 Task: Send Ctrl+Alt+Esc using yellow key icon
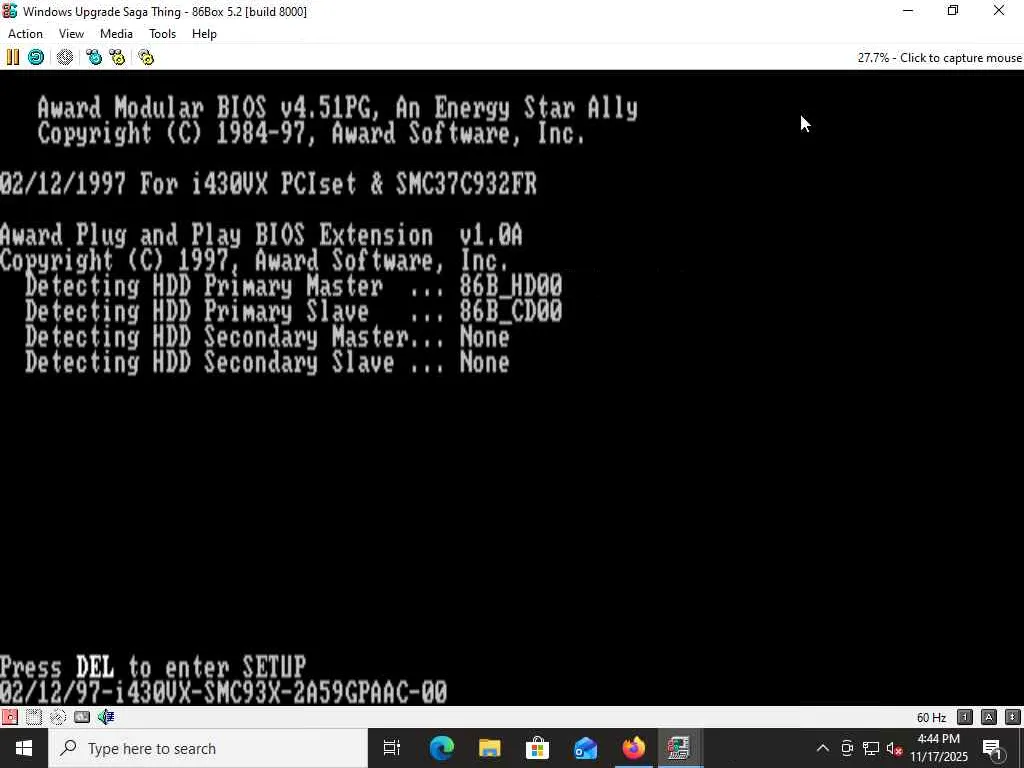118,57
